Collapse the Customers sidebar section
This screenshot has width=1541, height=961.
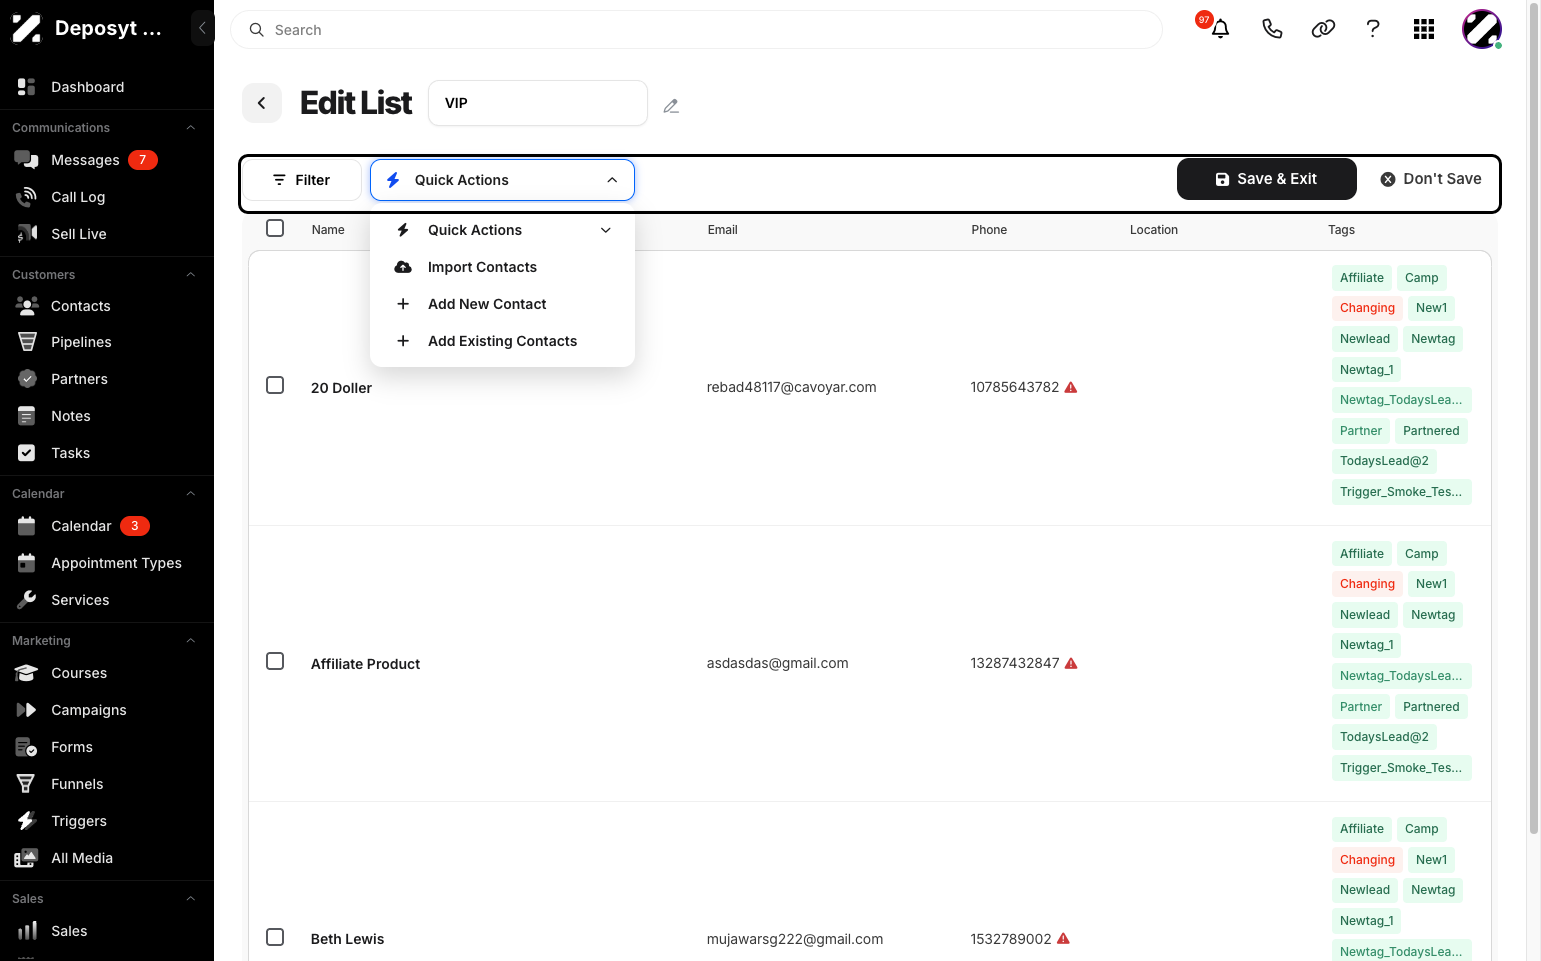[190, 275]
